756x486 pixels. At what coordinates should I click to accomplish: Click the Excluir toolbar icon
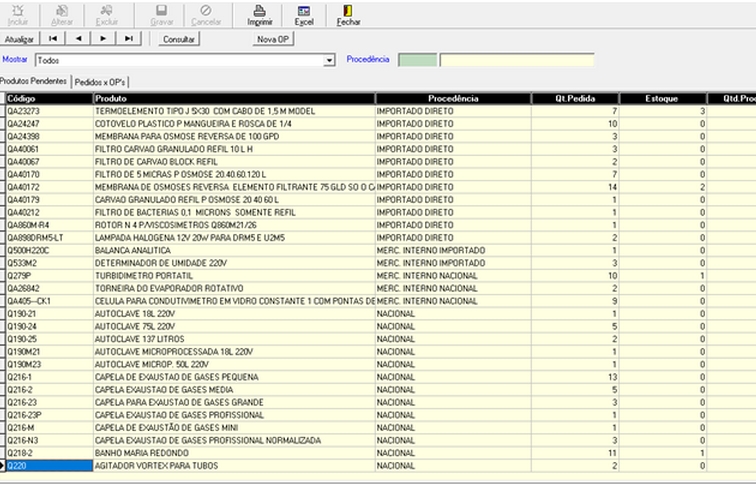[107, 15]
